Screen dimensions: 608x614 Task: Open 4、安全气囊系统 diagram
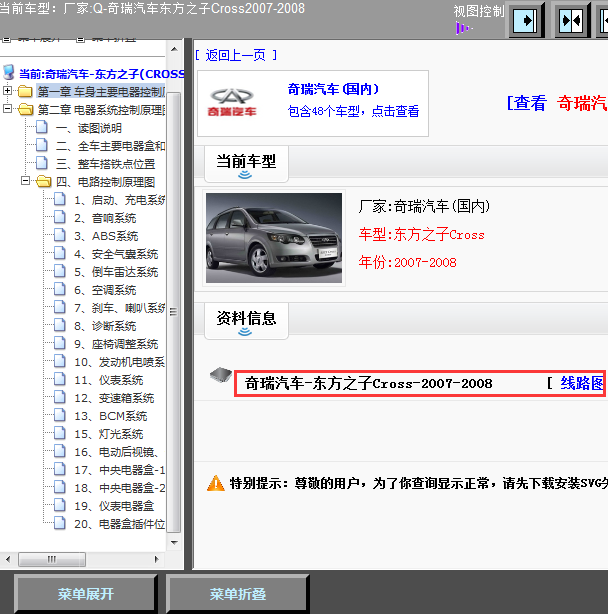tap(116, 254)
